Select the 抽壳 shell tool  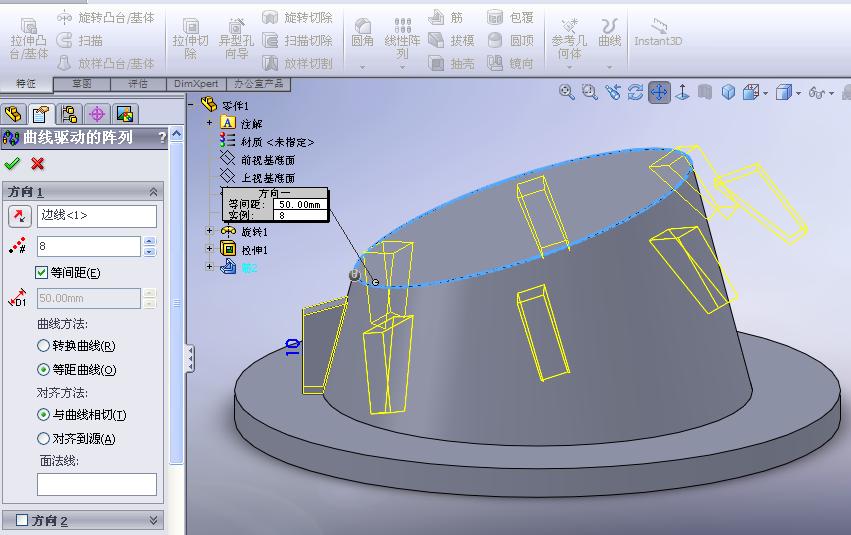pyautogui.click(x=451, y=63)
